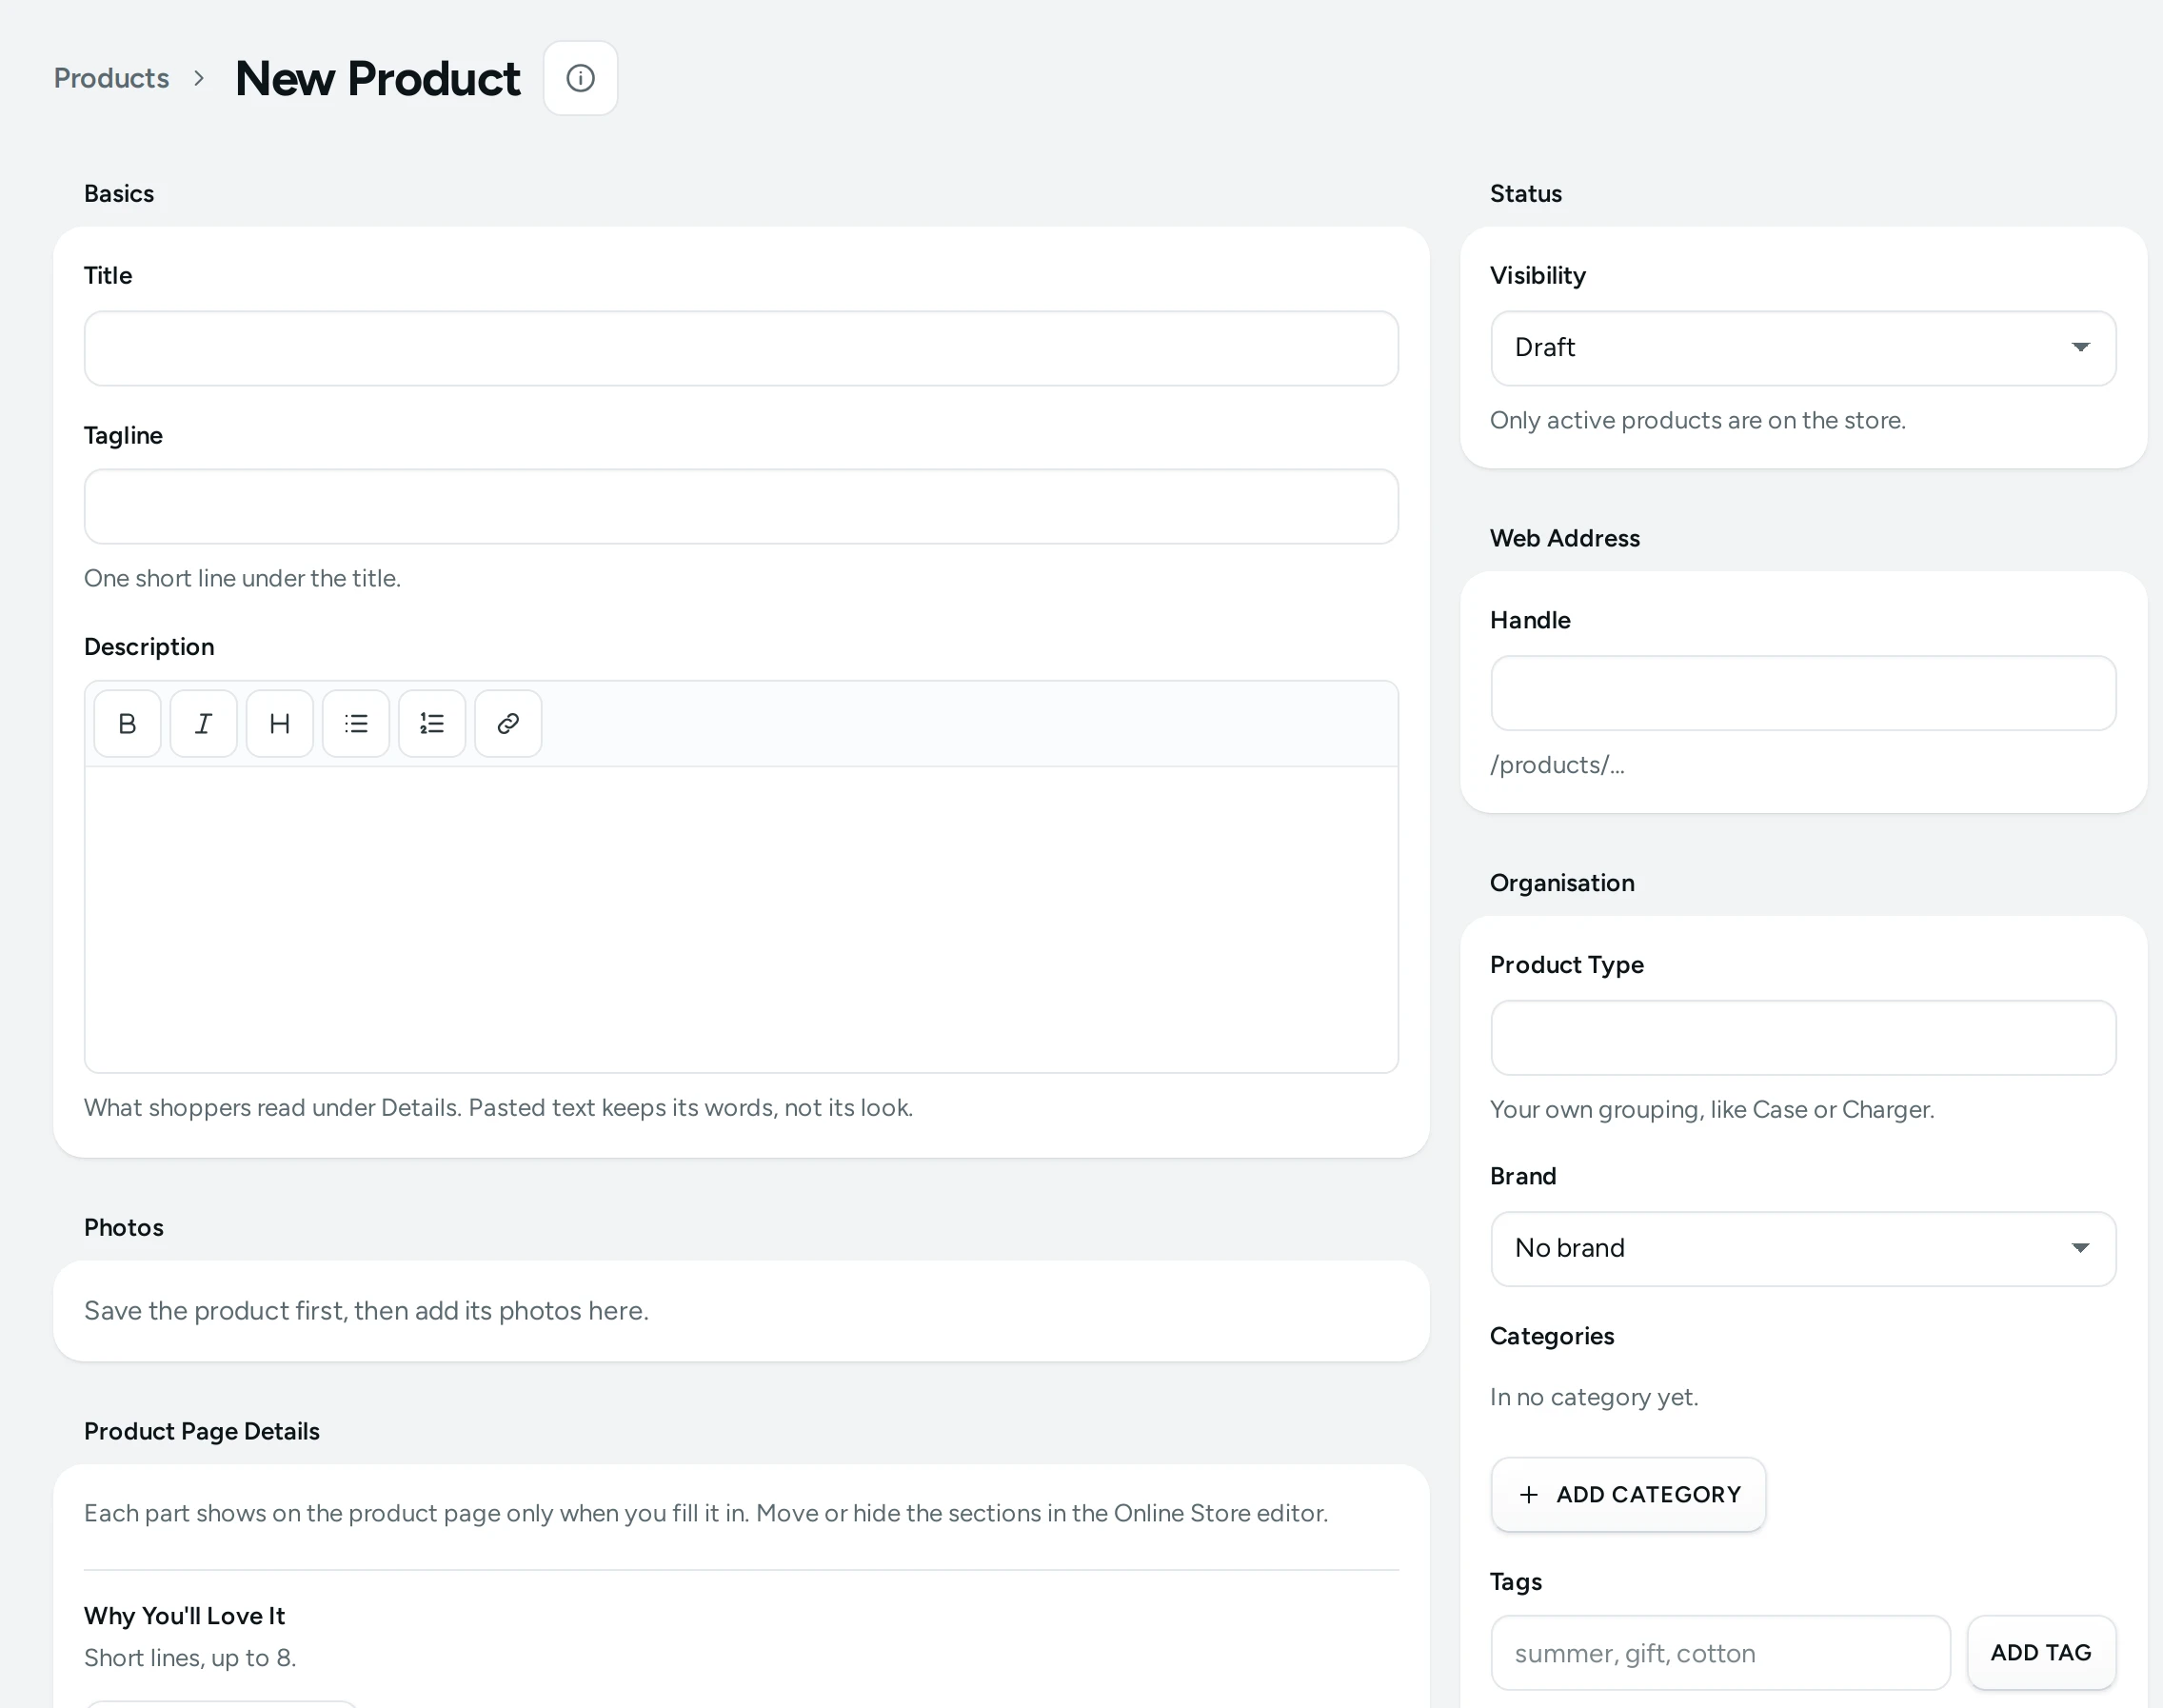Click the Add Tag button
The width and height of the screenshot is (2163, 1708).
coord(2041,1653)
